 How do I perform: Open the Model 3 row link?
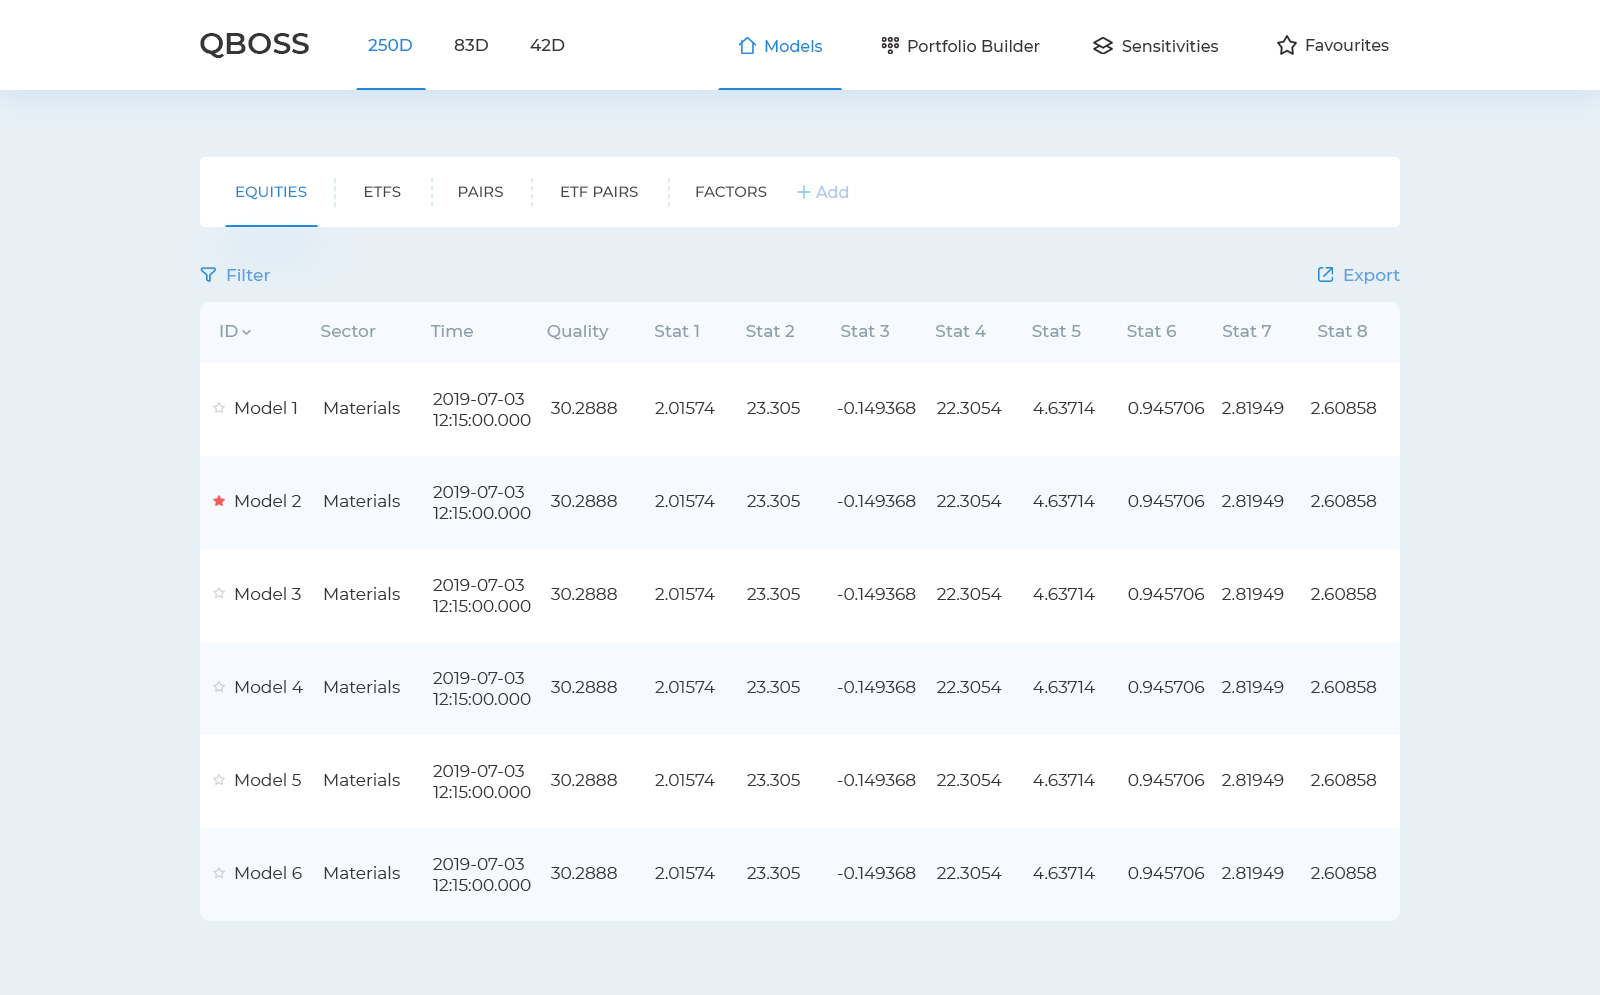(267, 594)
